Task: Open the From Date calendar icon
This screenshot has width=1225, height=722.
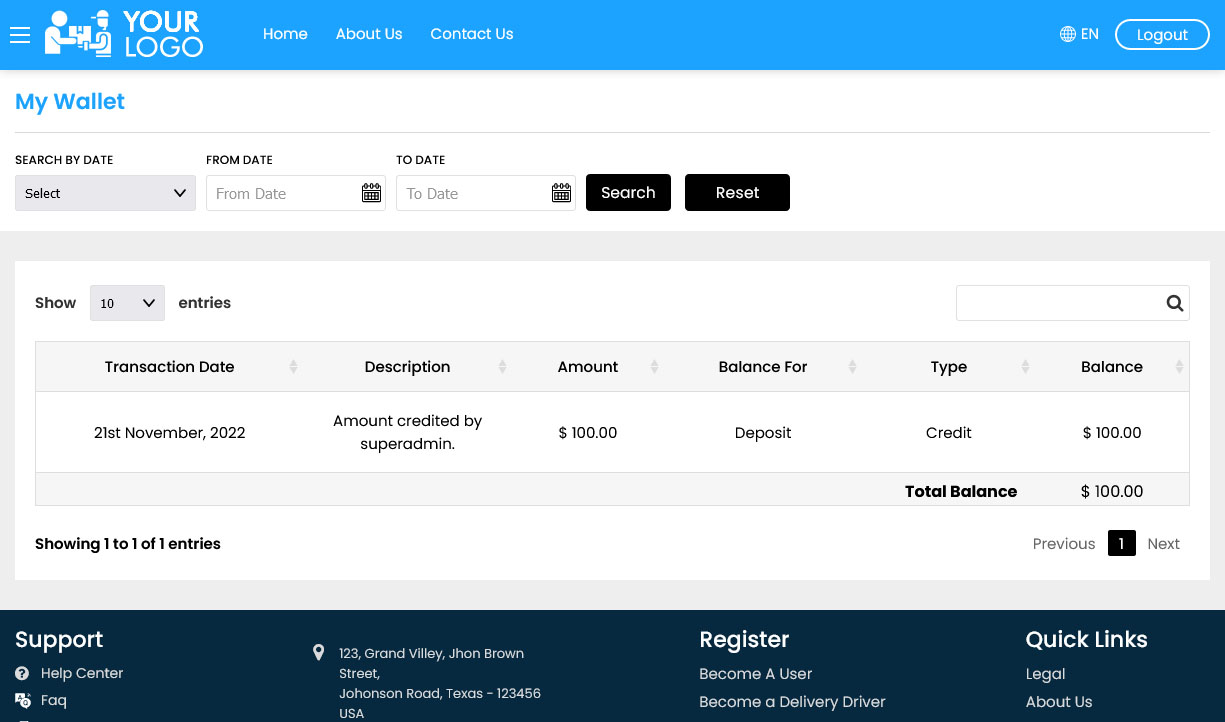Action: [371, 193]
